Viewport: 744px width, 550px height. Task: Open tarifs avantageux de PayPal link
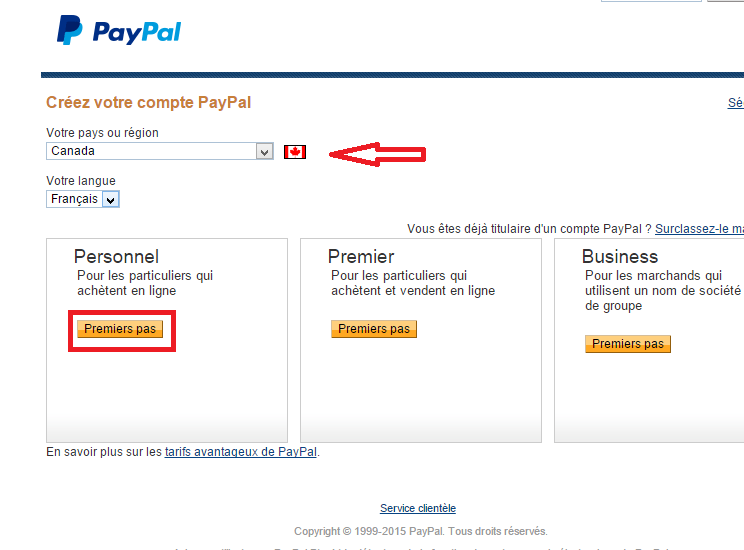(241, 452)
